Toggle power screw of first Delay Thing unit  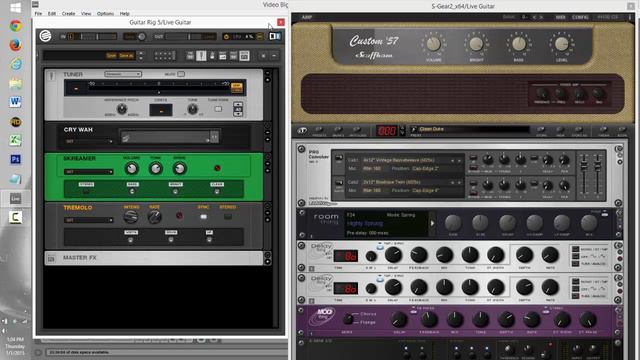click(302, 246)
